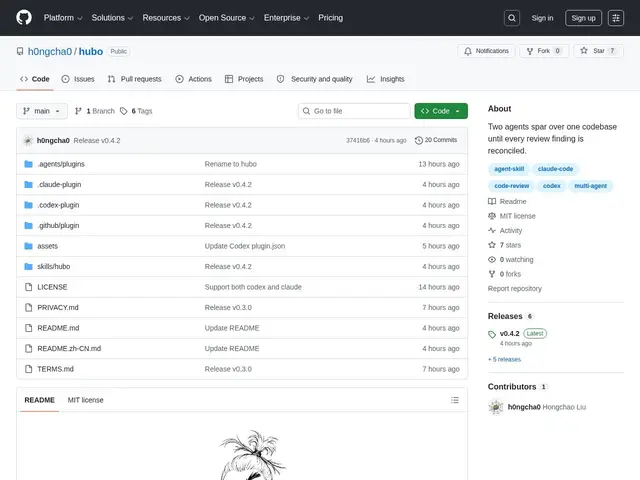This screenshot has width=640, height=480.
Task: Click the claude-code topic tag
Action: click(556, 169)
